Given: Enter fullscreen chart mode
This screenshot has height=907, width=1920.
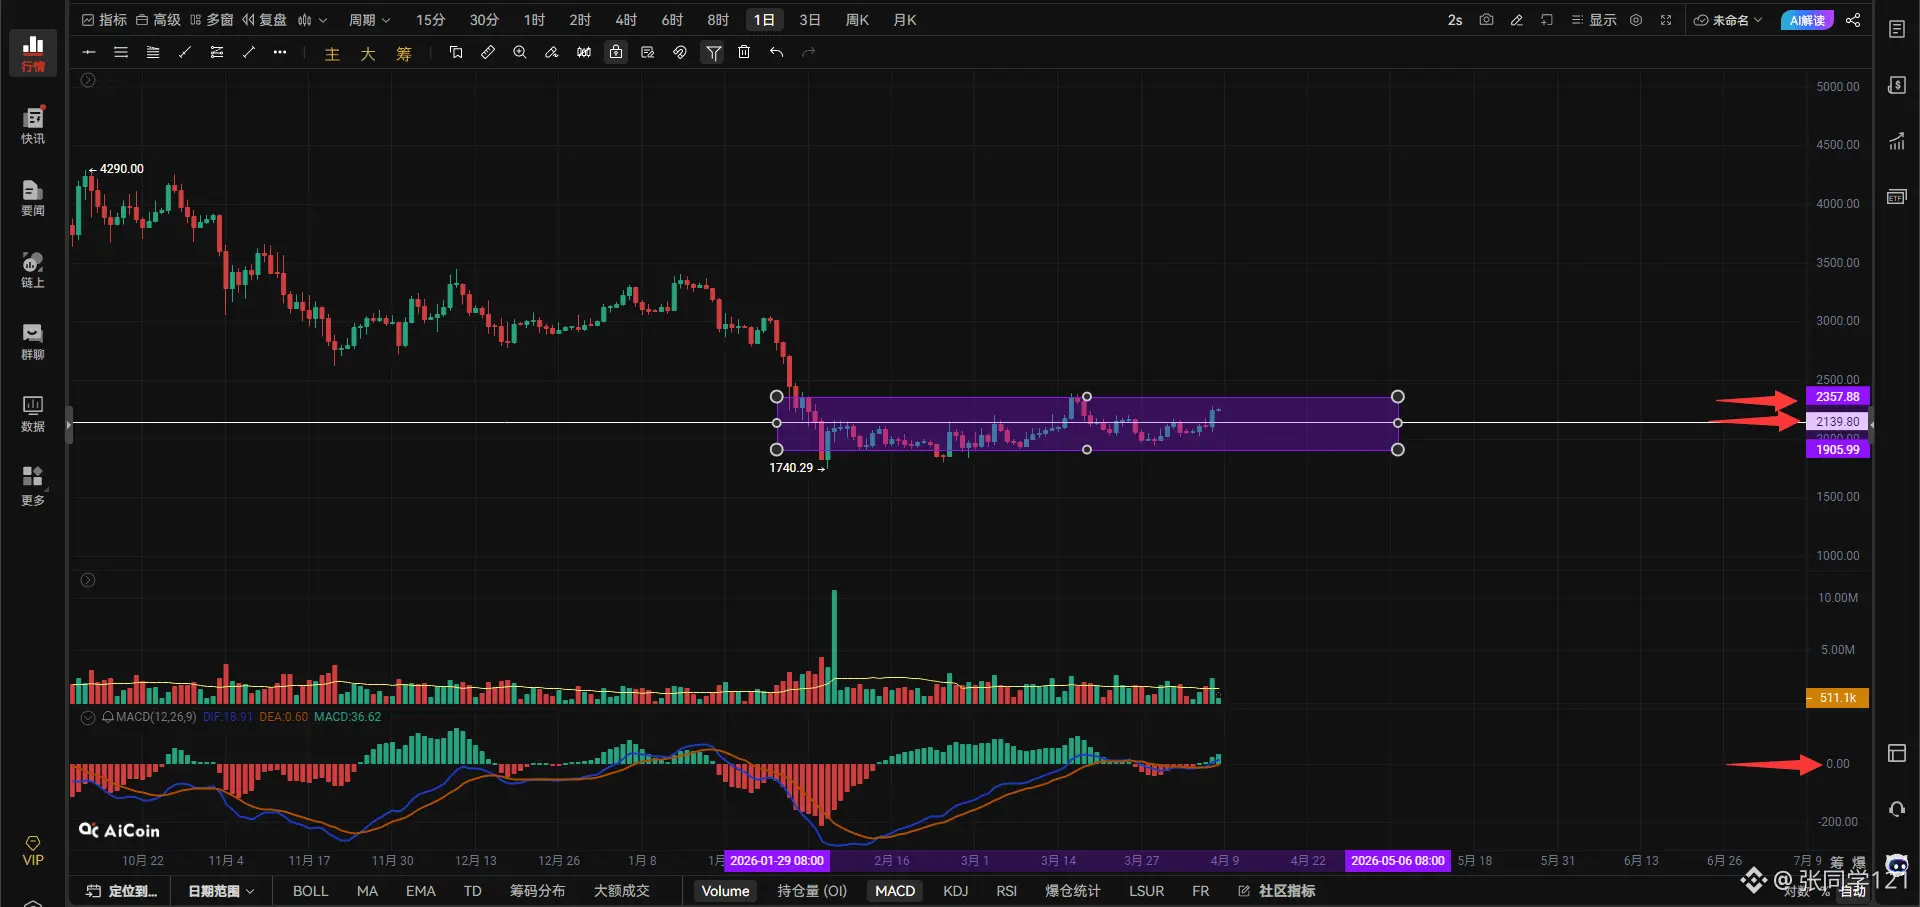Looking at the screenshot, I should [1666, 20].
